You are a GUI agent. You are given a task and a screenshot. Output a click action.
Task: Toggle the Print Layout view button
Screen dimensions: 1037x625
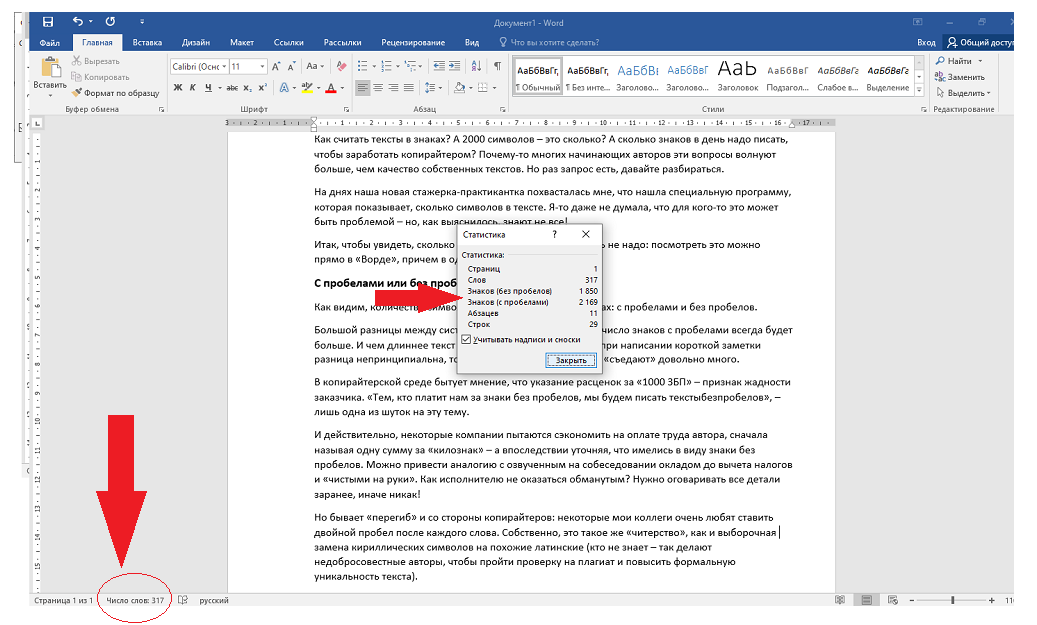(x=866, y=600)
